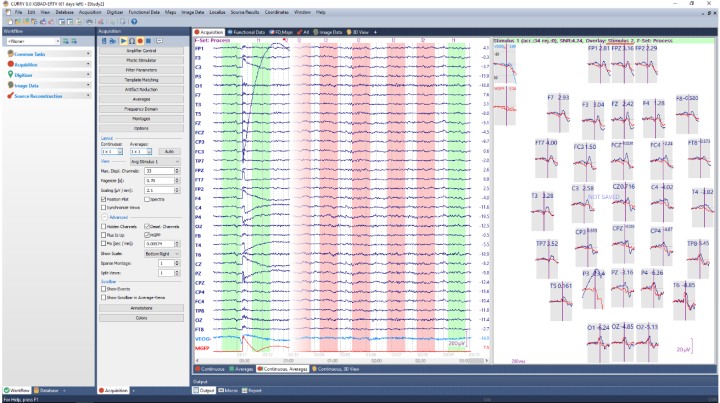Click the CURRY application icon in menu bar
This screenshot has height=403, width=720.
point(8,12)
